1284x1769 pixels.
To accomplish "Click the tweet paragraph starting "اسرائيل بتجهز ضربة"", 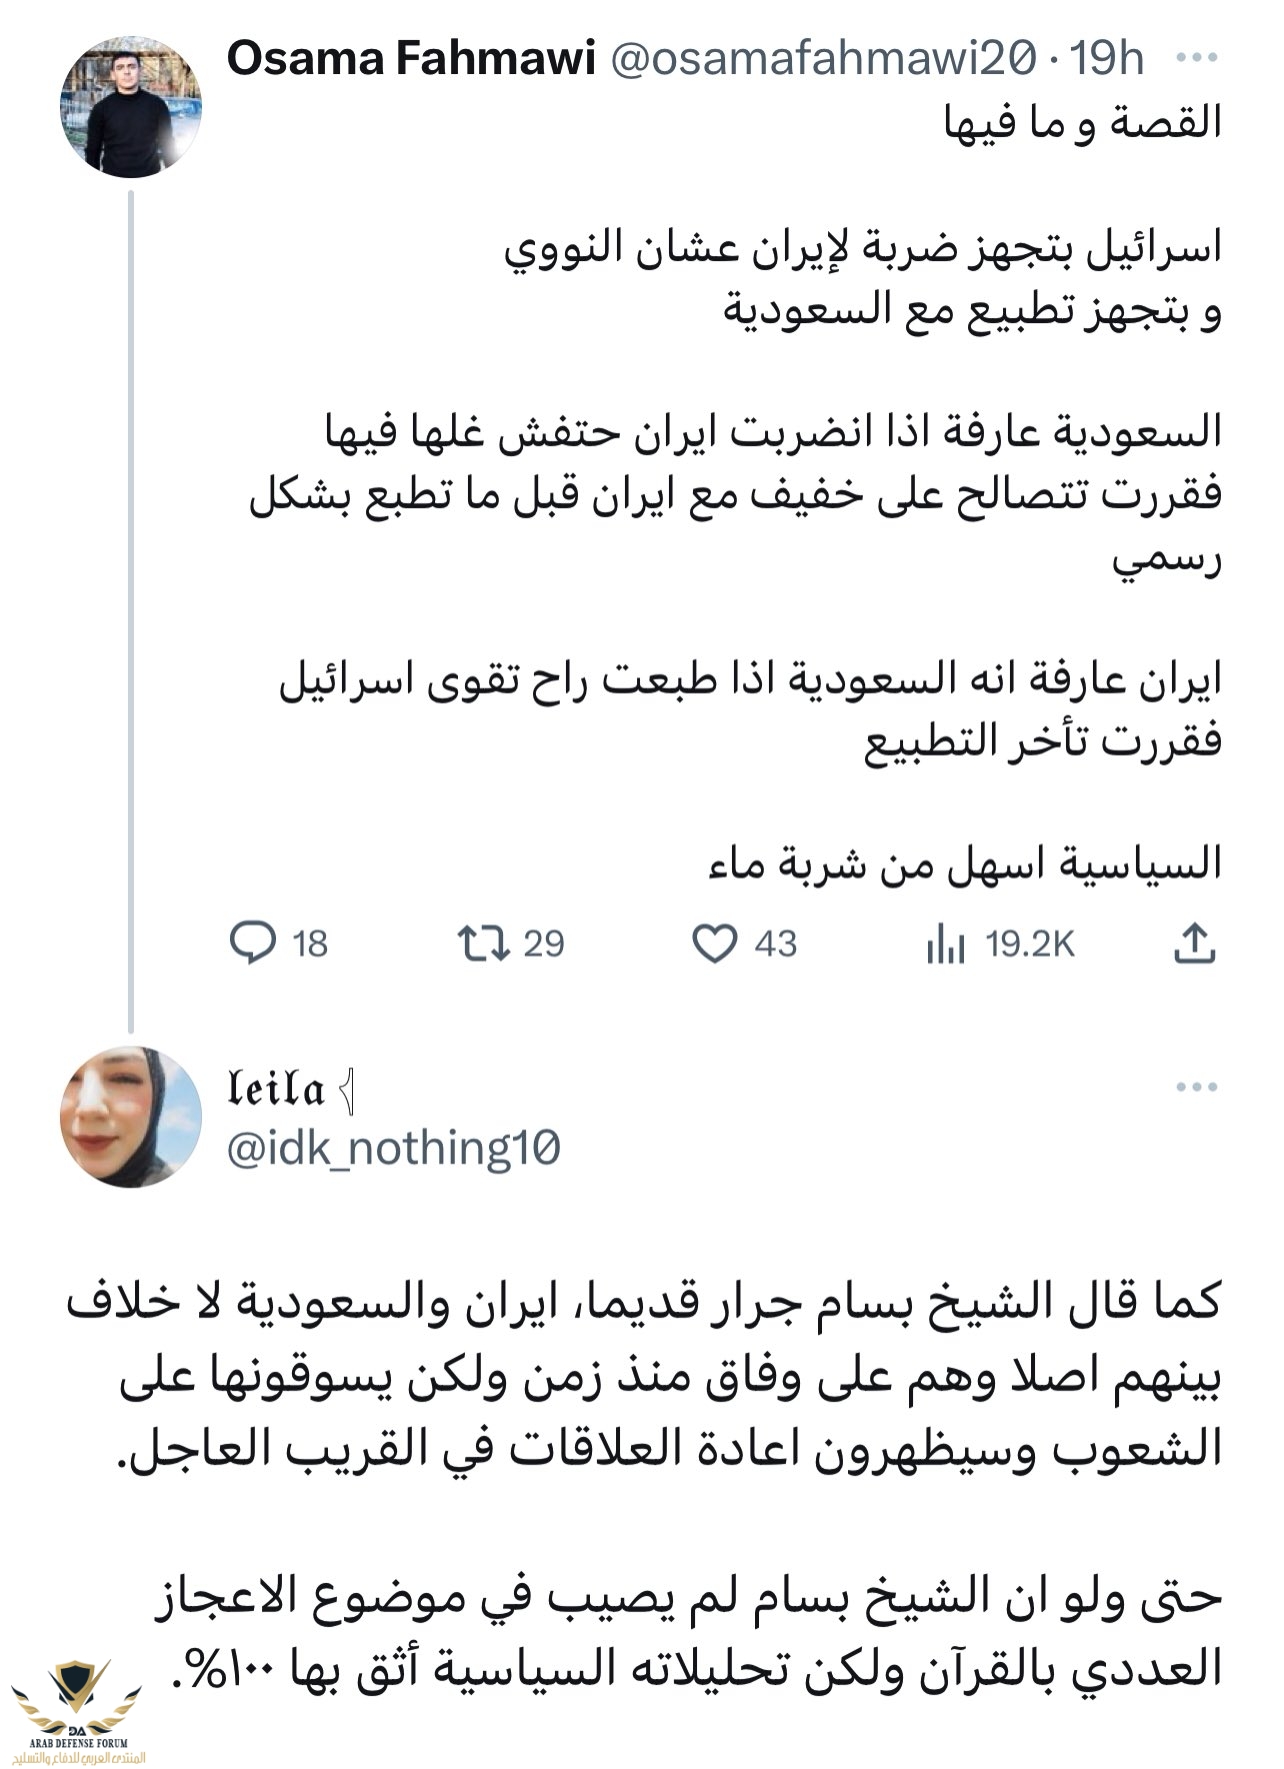I will 862,278.
